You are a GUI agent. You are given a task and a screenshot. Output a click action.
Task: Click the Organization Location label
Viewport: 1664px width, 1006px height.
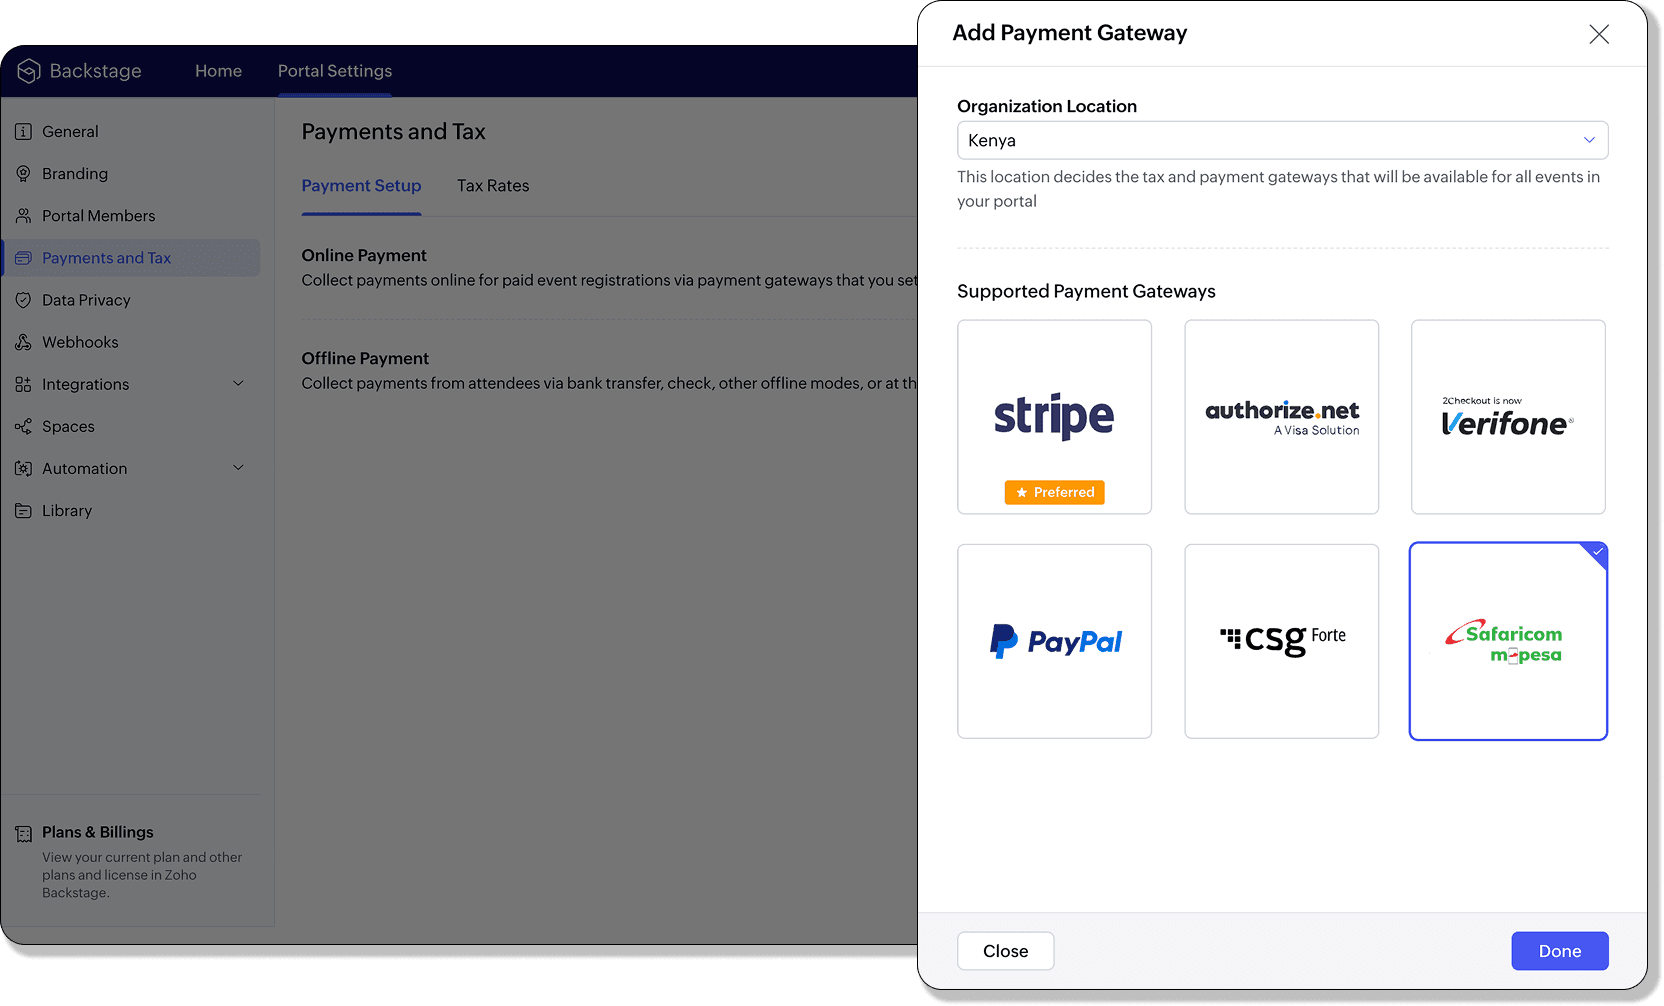[x=1047, y=107]
